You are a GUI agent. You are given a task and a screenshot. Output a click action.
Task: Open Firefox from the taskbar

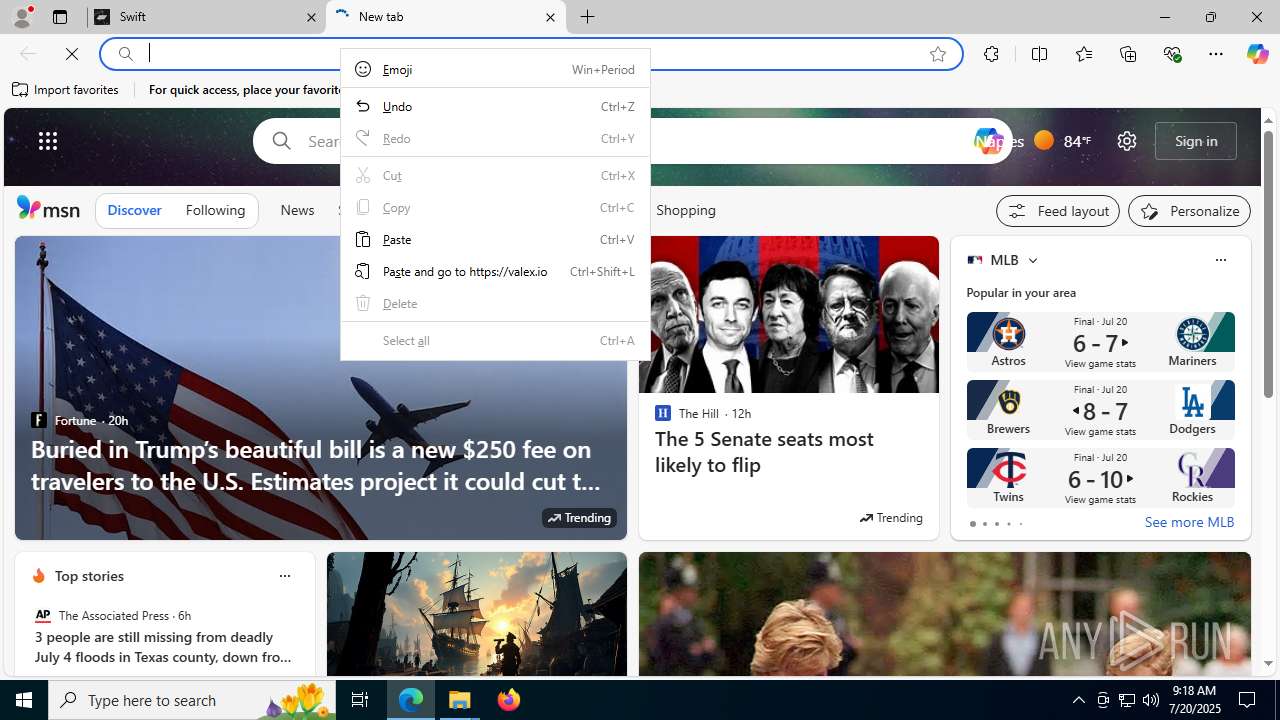[509, 700]
